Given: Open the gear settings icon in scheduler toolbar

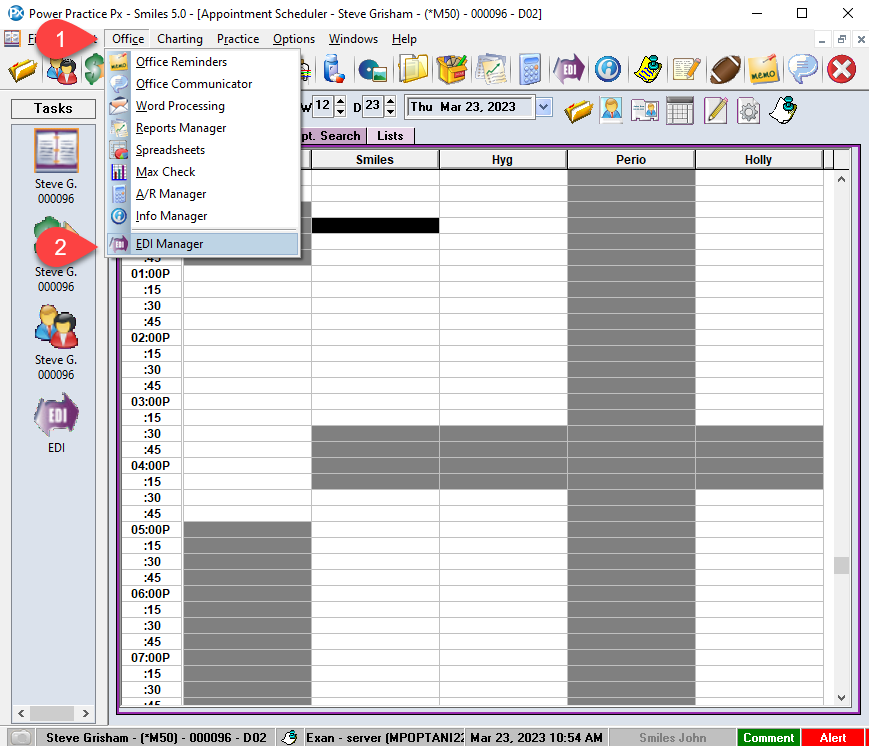Looking at the screenshot, I should click(x=748, y=111).
